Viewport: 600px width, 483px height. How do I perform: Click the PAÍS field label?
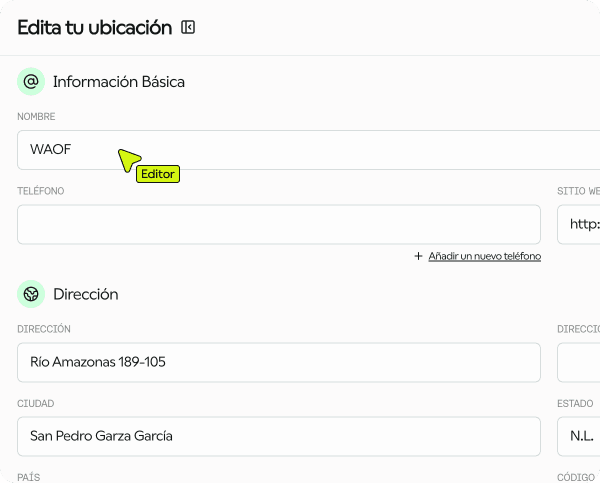(x=29, y=478)
